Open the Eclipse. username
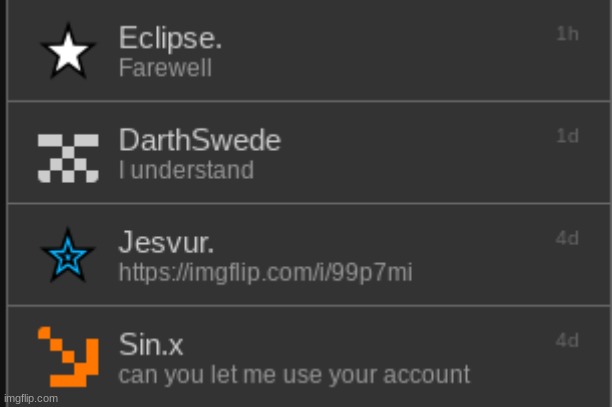The width and height of the screenshot is (612, 407). [x=170, y=39]
